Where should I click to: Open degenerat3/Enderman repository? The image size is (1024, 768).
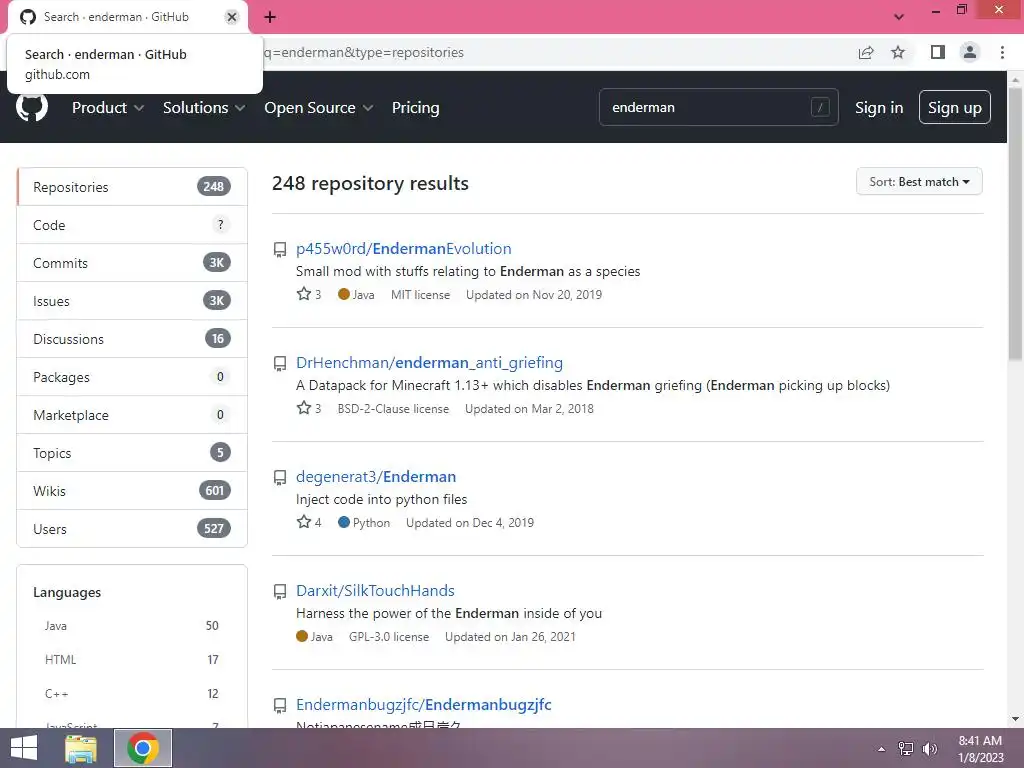[376, 477]
